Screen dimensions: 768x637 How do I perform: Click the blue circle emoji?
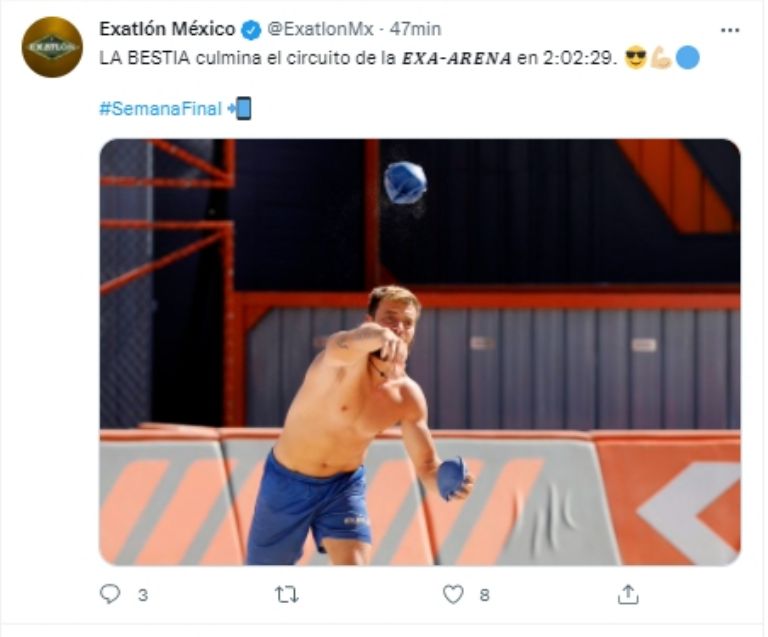coord(687,58)
